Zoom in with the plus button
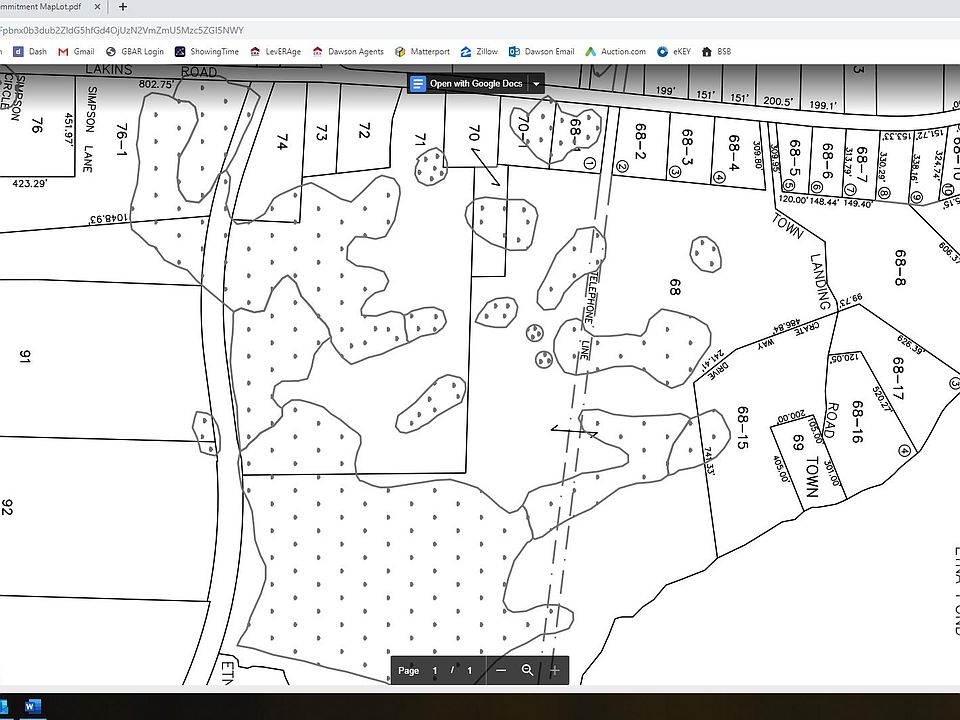960x720 pixels. tap(554, 670)
